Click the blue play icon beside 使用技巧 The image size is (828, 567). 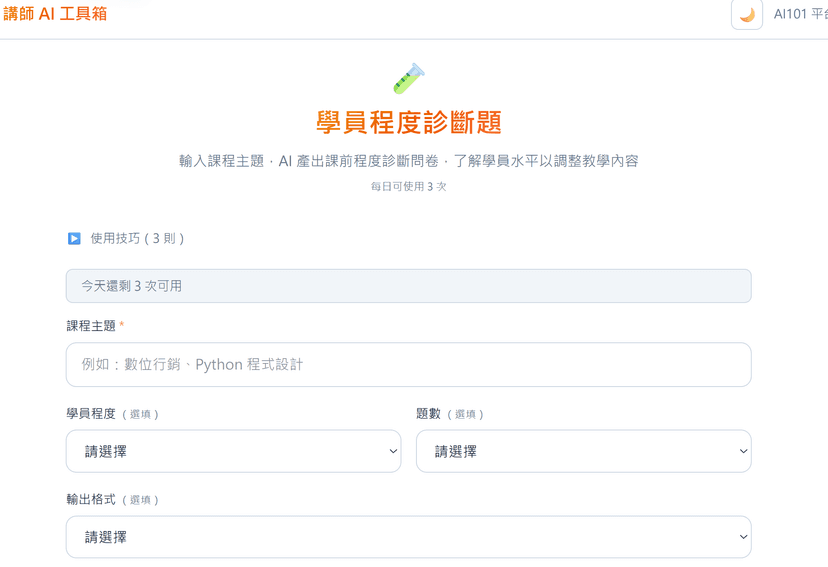[74, 239]
